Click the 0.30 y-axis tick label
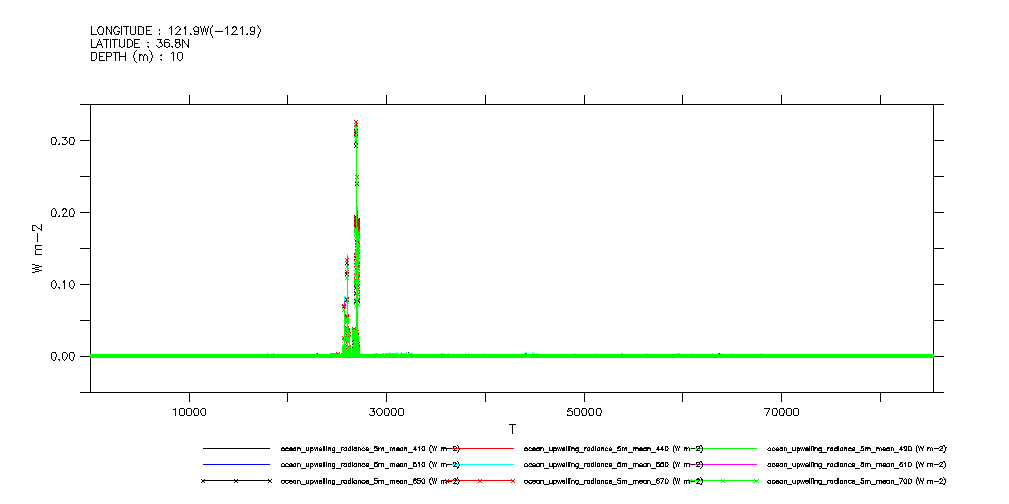1009x504 pixels. [x=63, y=141]
